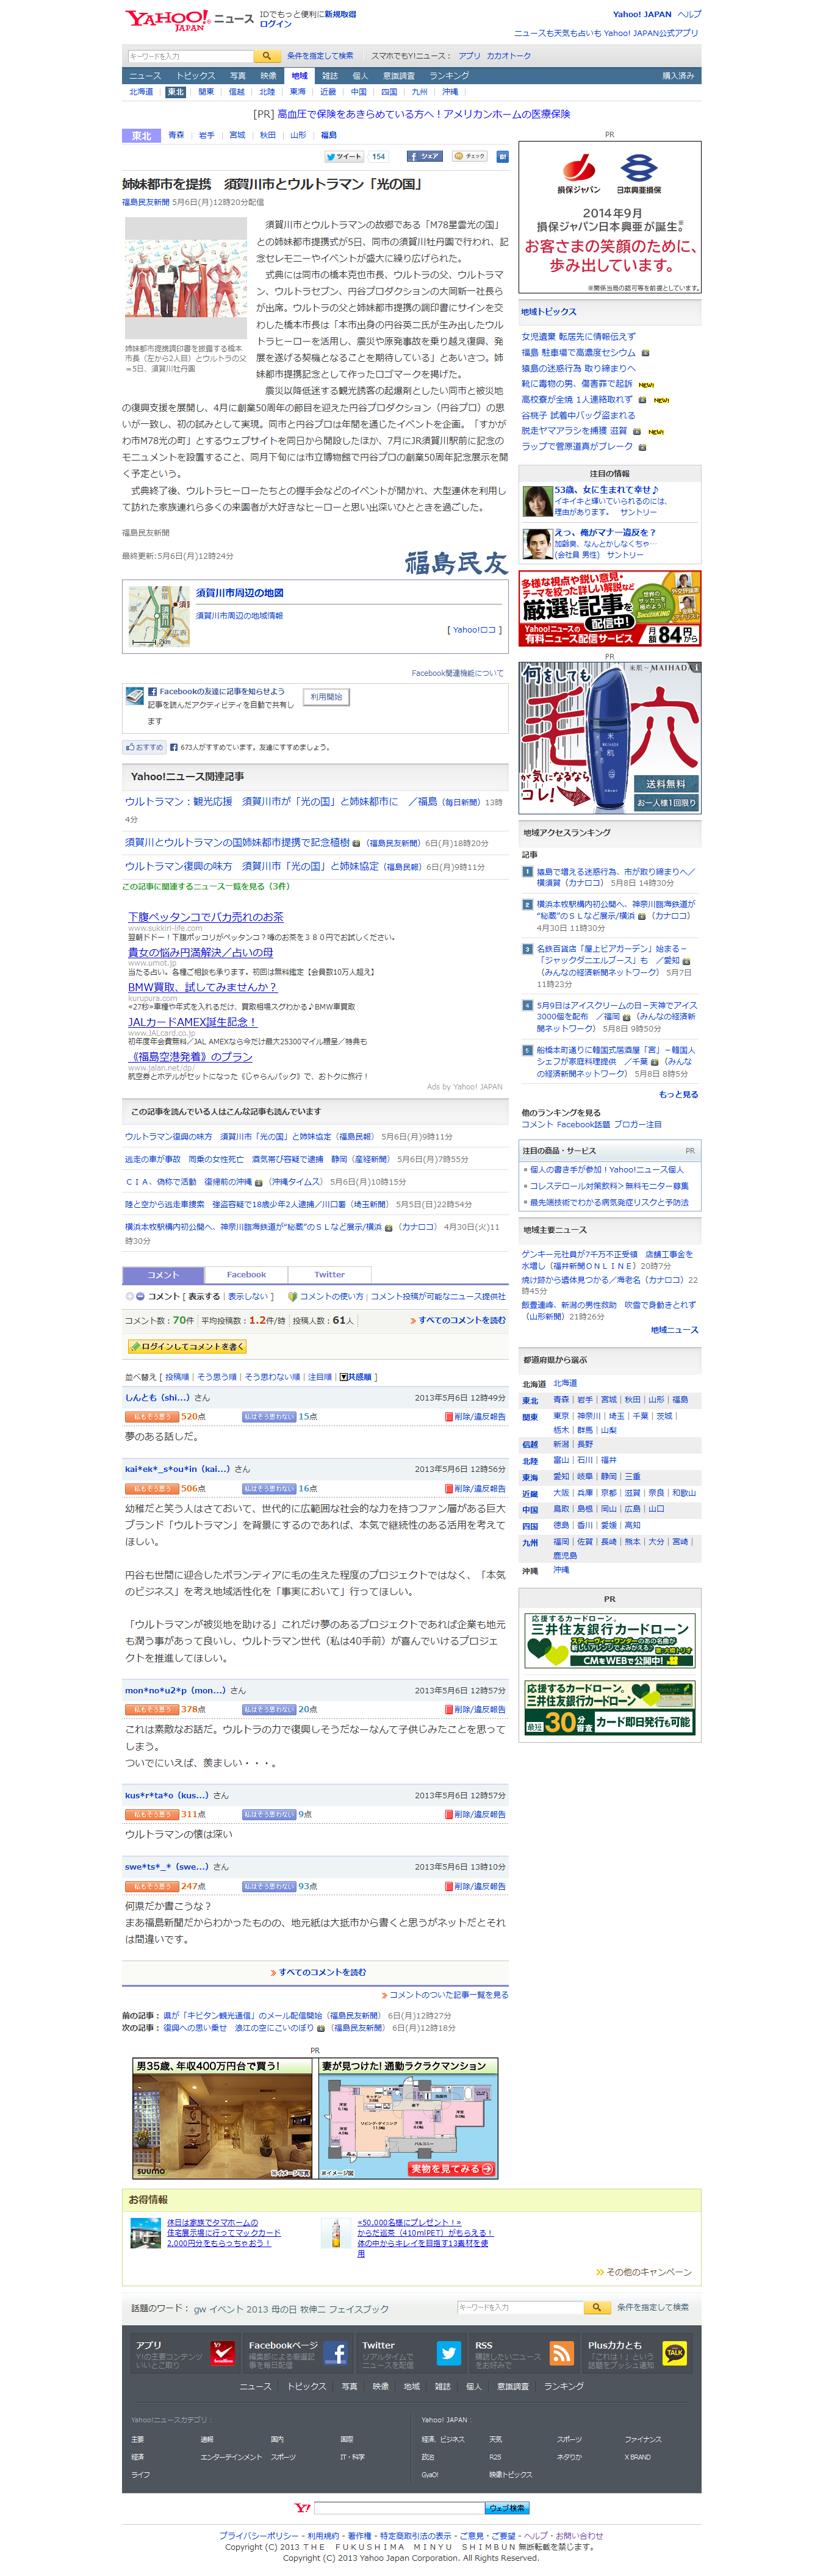Screen dimensions: 823x2576
Task: Click 私もそう思う on mon*no*u2*p's comment
Action: 151,1710
